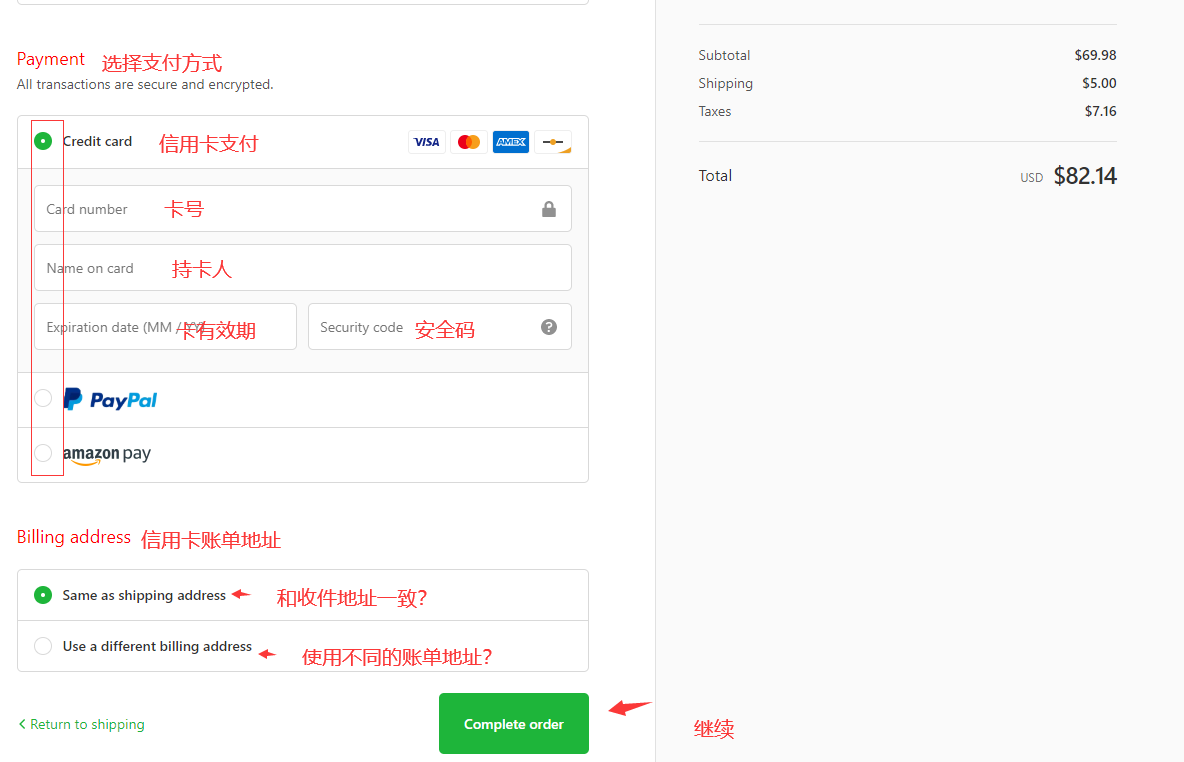
Task: Click the Complete order button
Action: (x=513, y=723)
